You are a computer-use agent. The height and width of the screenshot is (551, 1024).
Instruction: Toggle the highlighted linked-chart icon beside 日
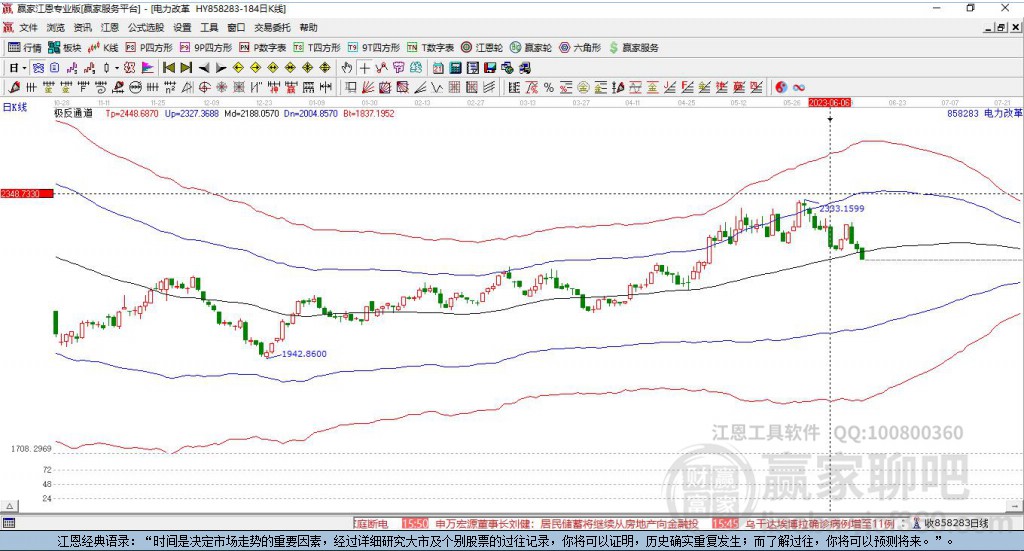click(x=38, y=68)
